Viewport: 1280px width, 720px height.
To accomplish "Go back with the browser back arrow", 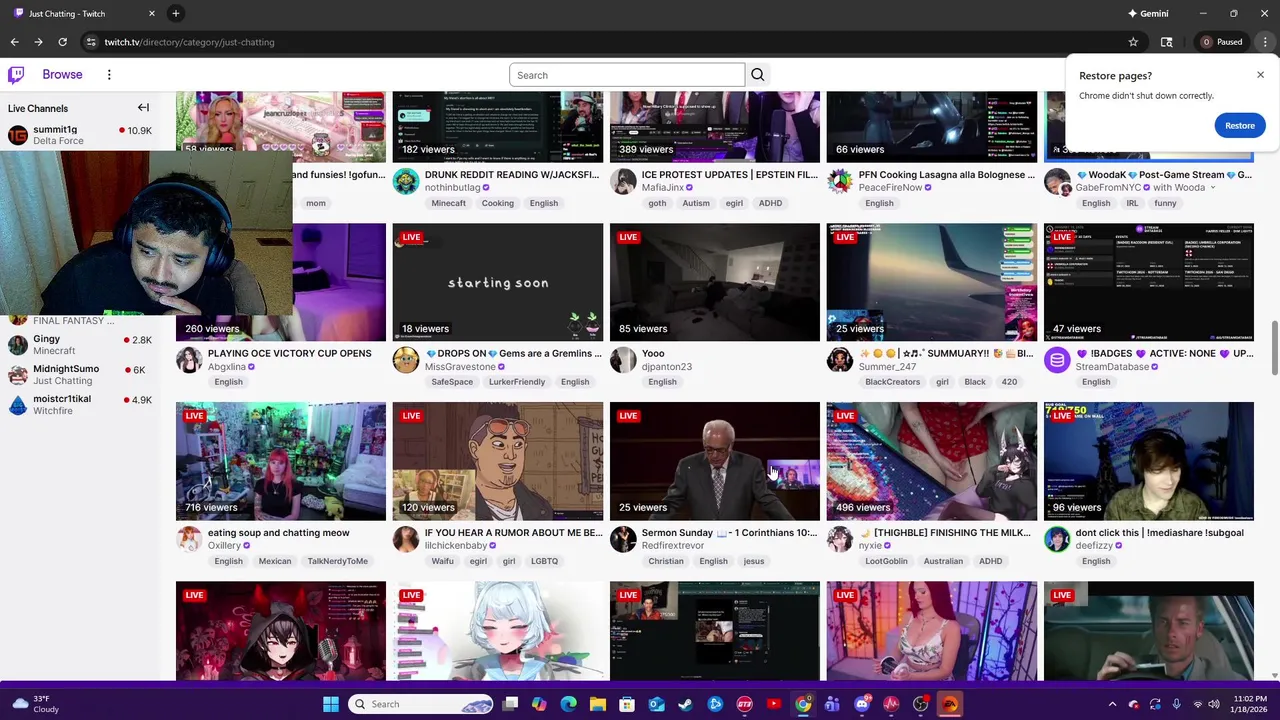I will (x=14, y=42).
